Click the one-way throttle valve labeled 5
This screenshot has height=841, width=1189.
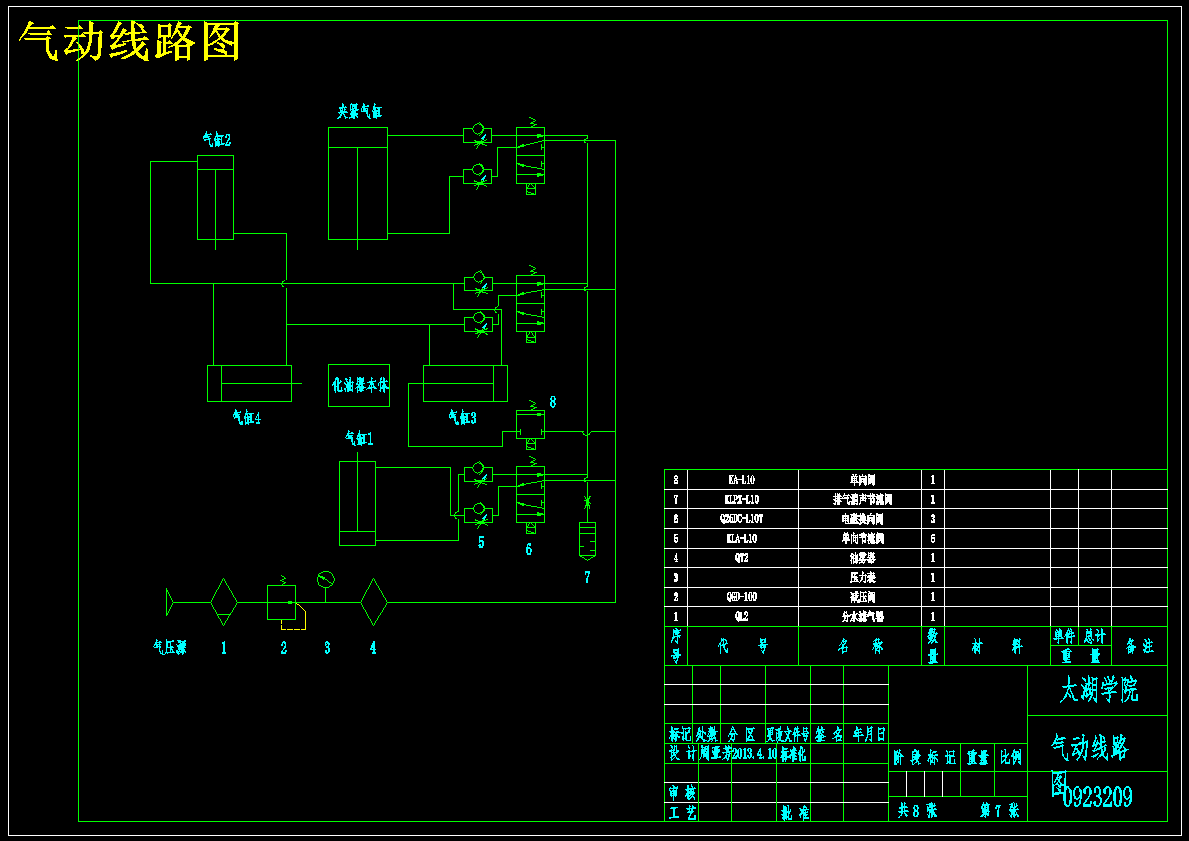tap(478, 516)
